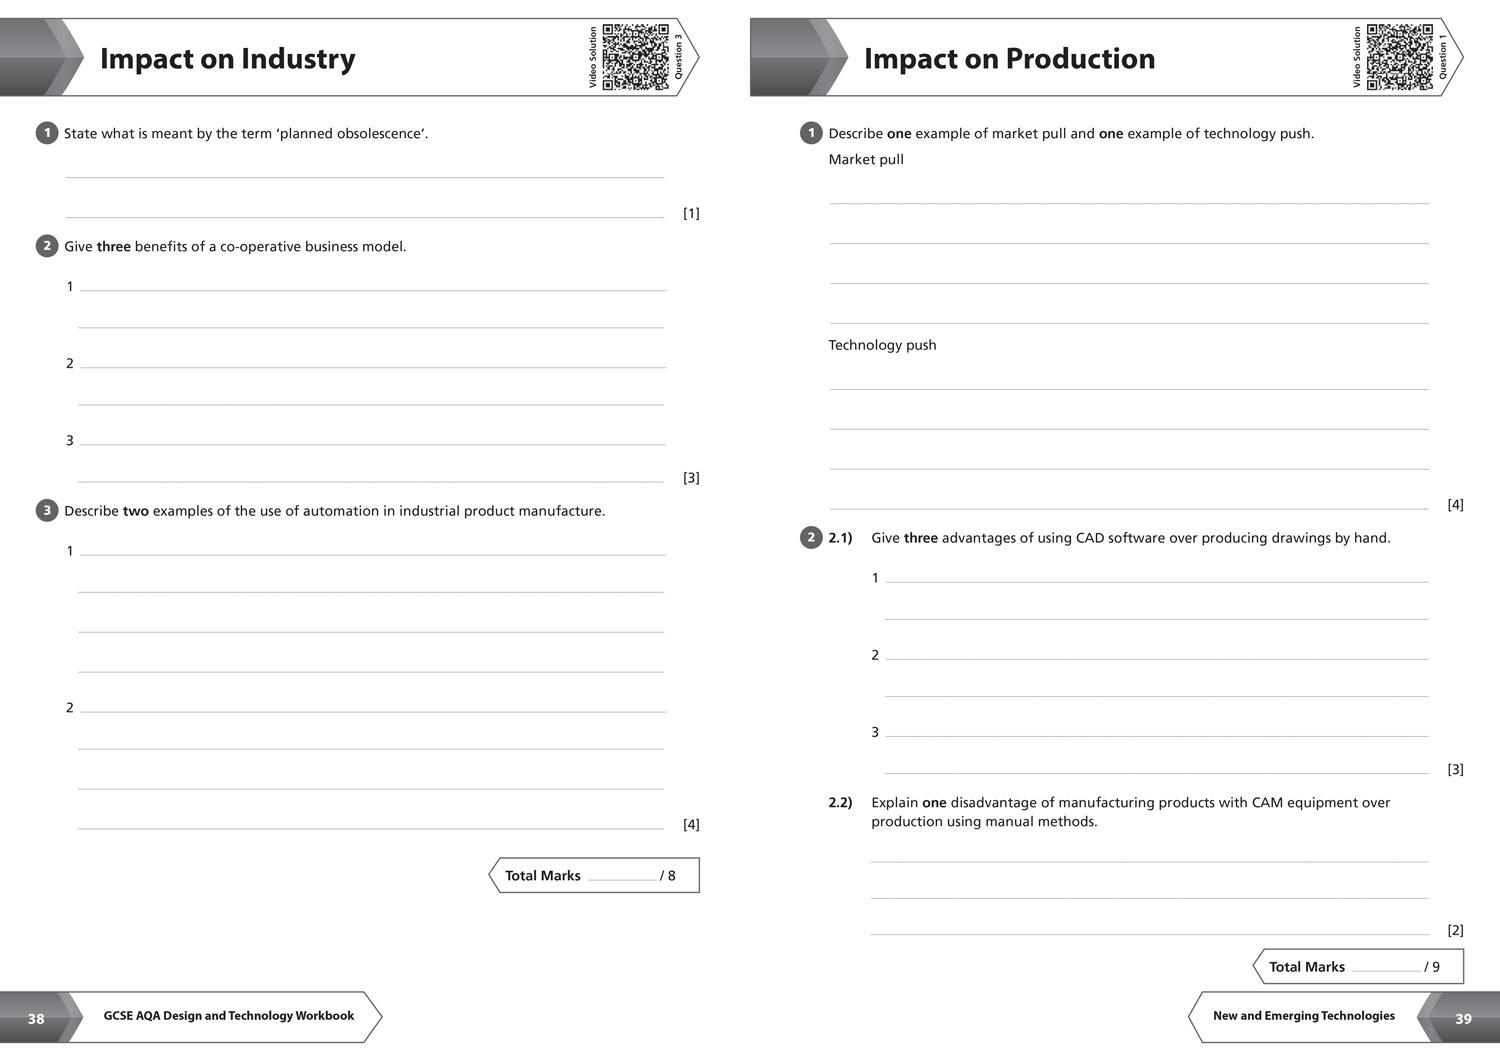Screen dimensions: 1500x1061
Task: Select question circle 1 about market pull
Action: pos(809,132)
